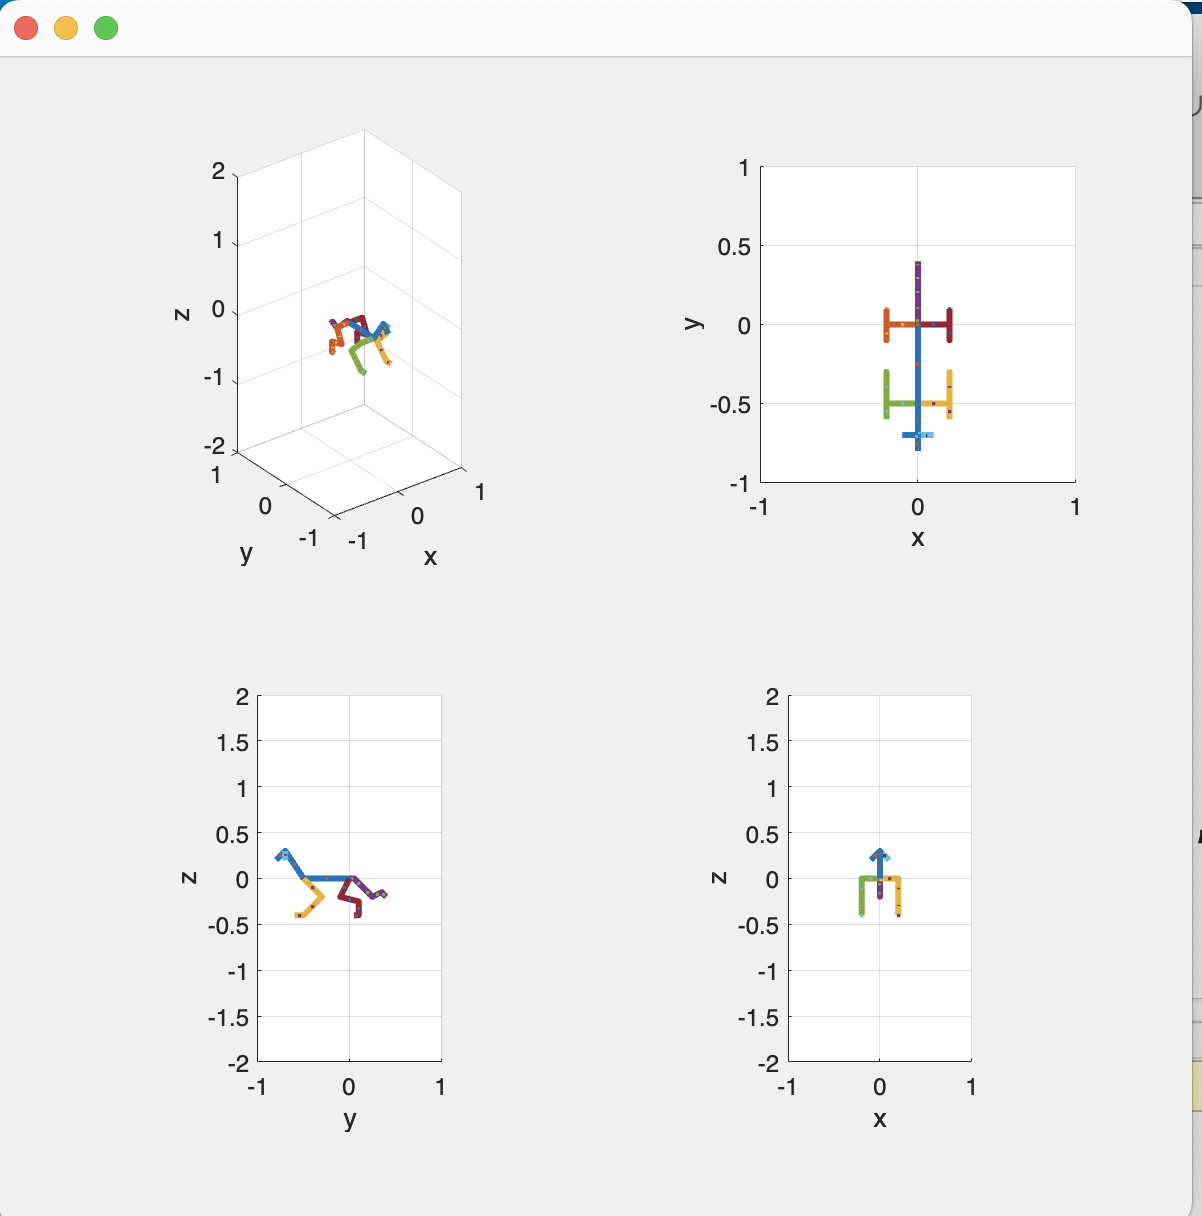Image resolution: width=1202 pixels, height=1216 pixels.
Task: Click the yellow minimize window button
Action: [66, 28]
